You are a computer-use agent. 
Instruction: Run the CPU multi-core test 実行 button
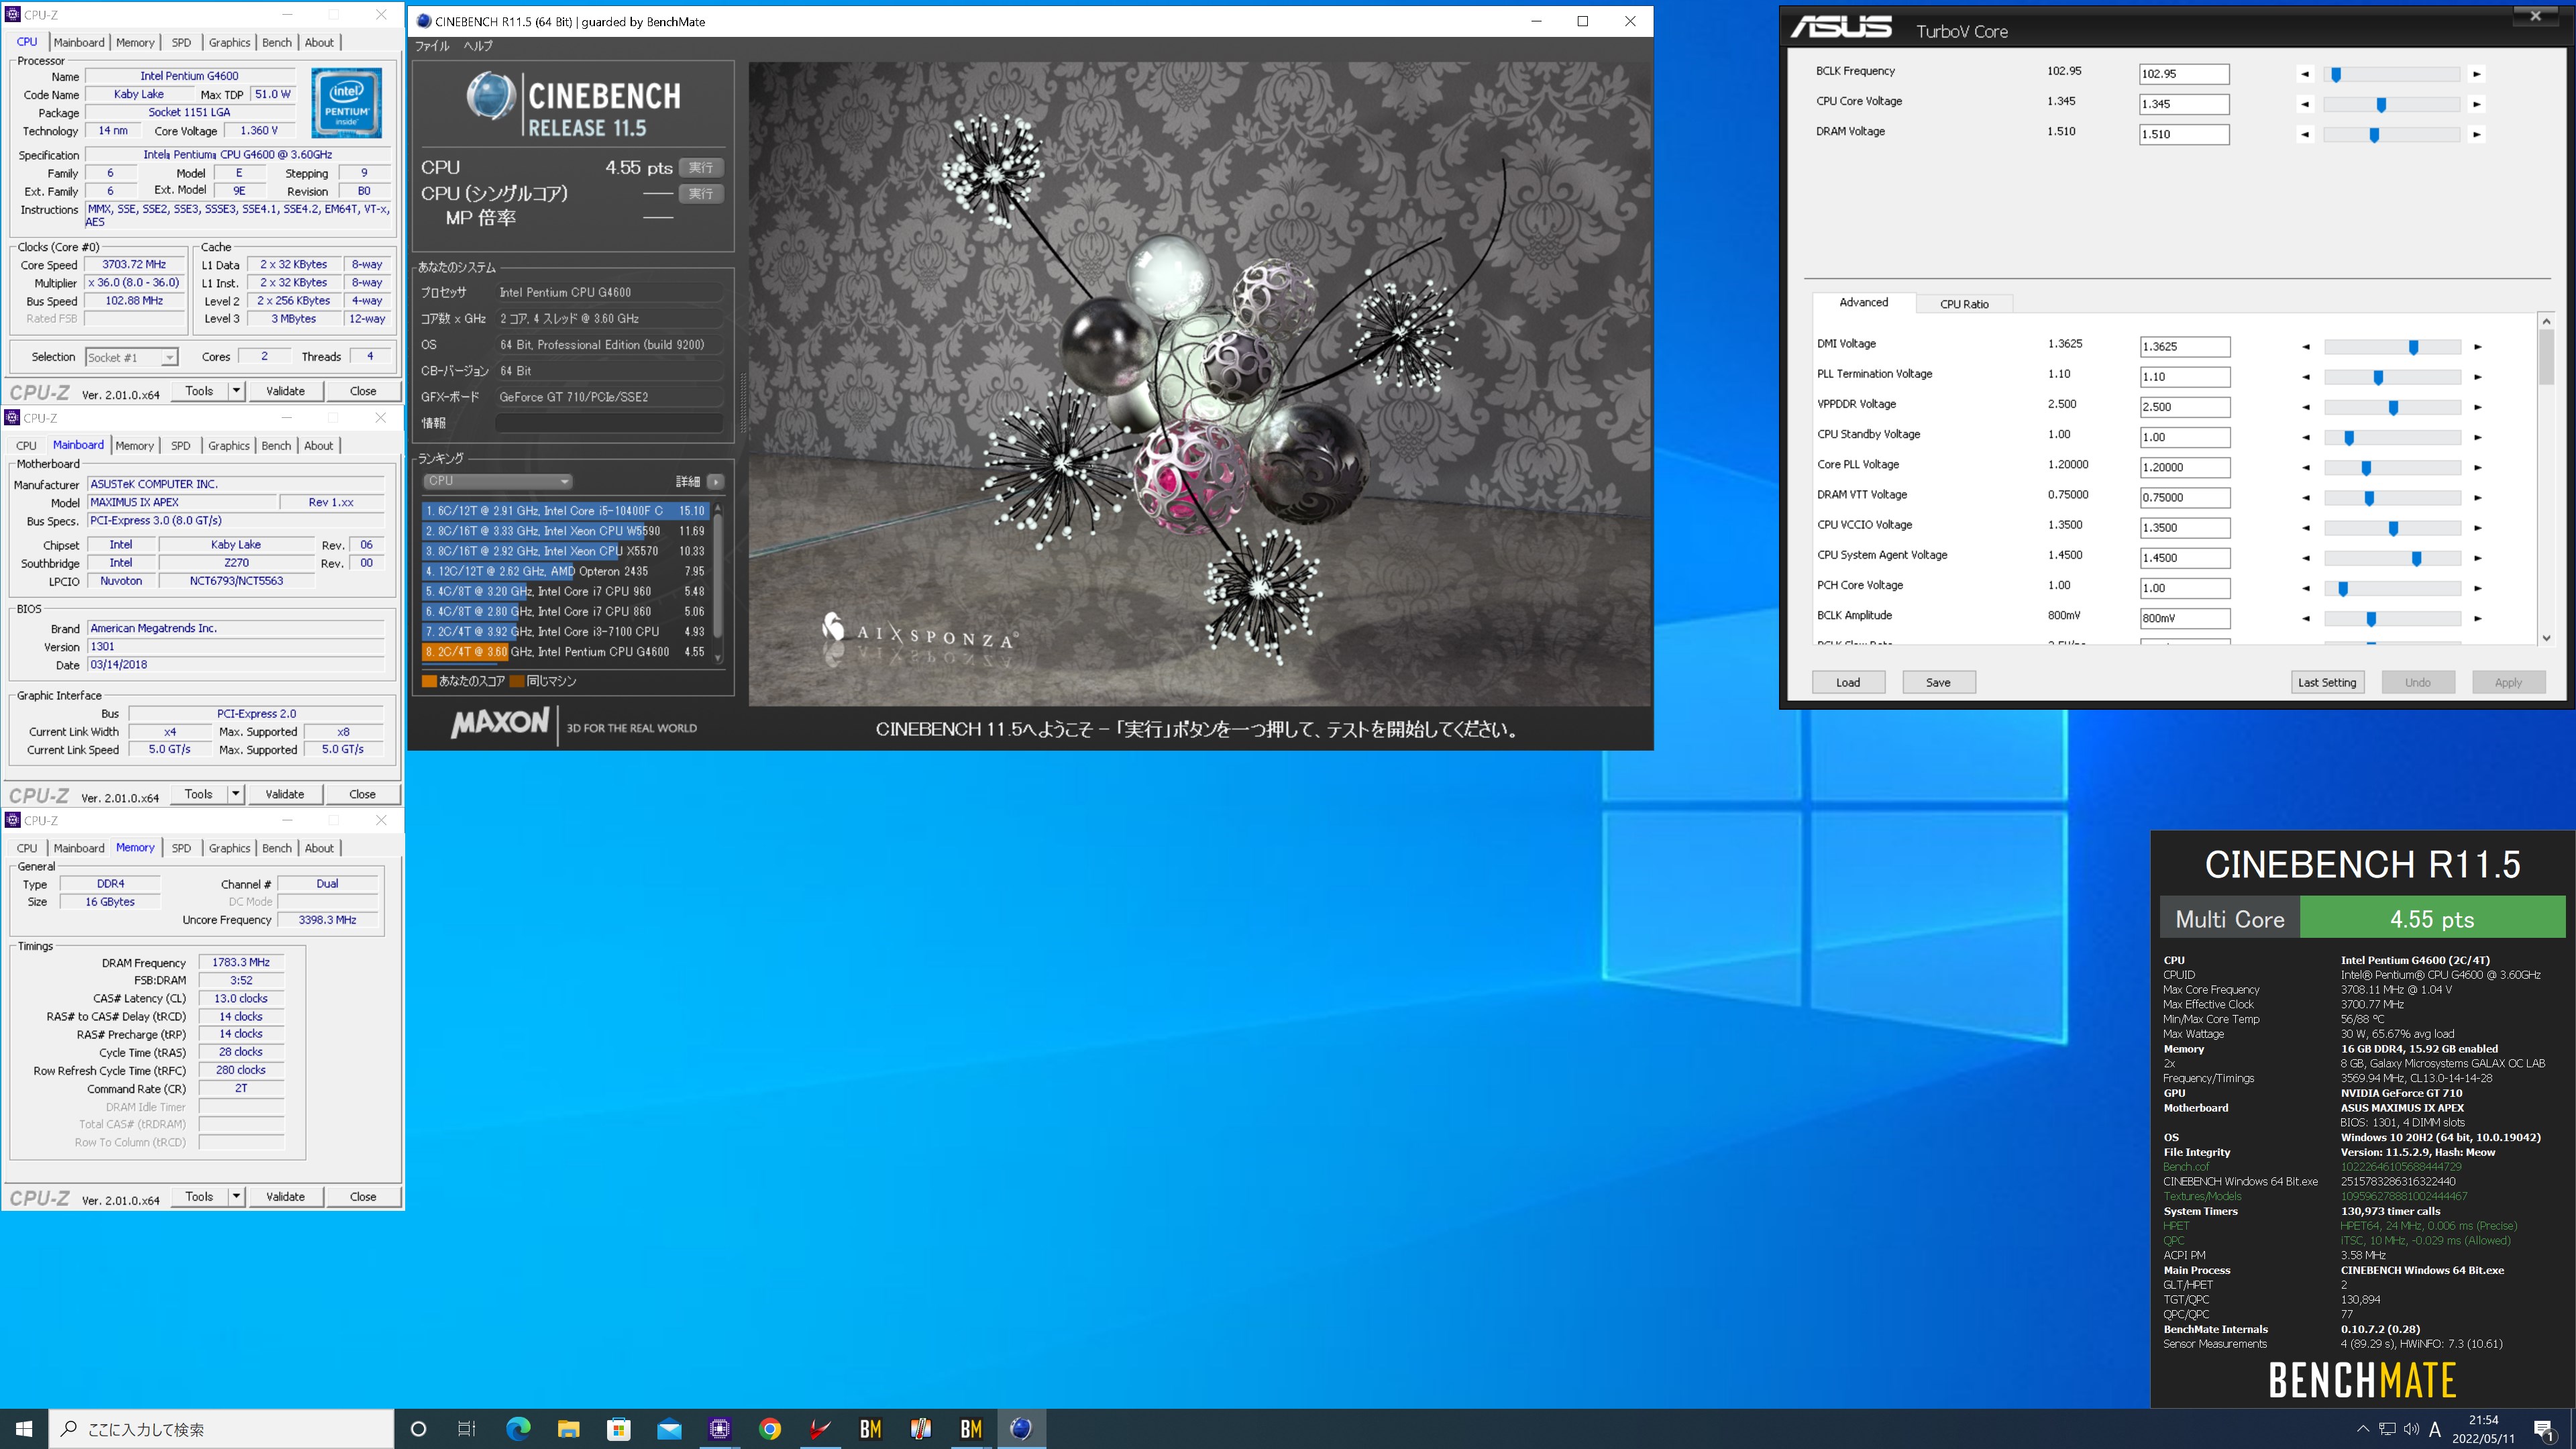[701, 168]
